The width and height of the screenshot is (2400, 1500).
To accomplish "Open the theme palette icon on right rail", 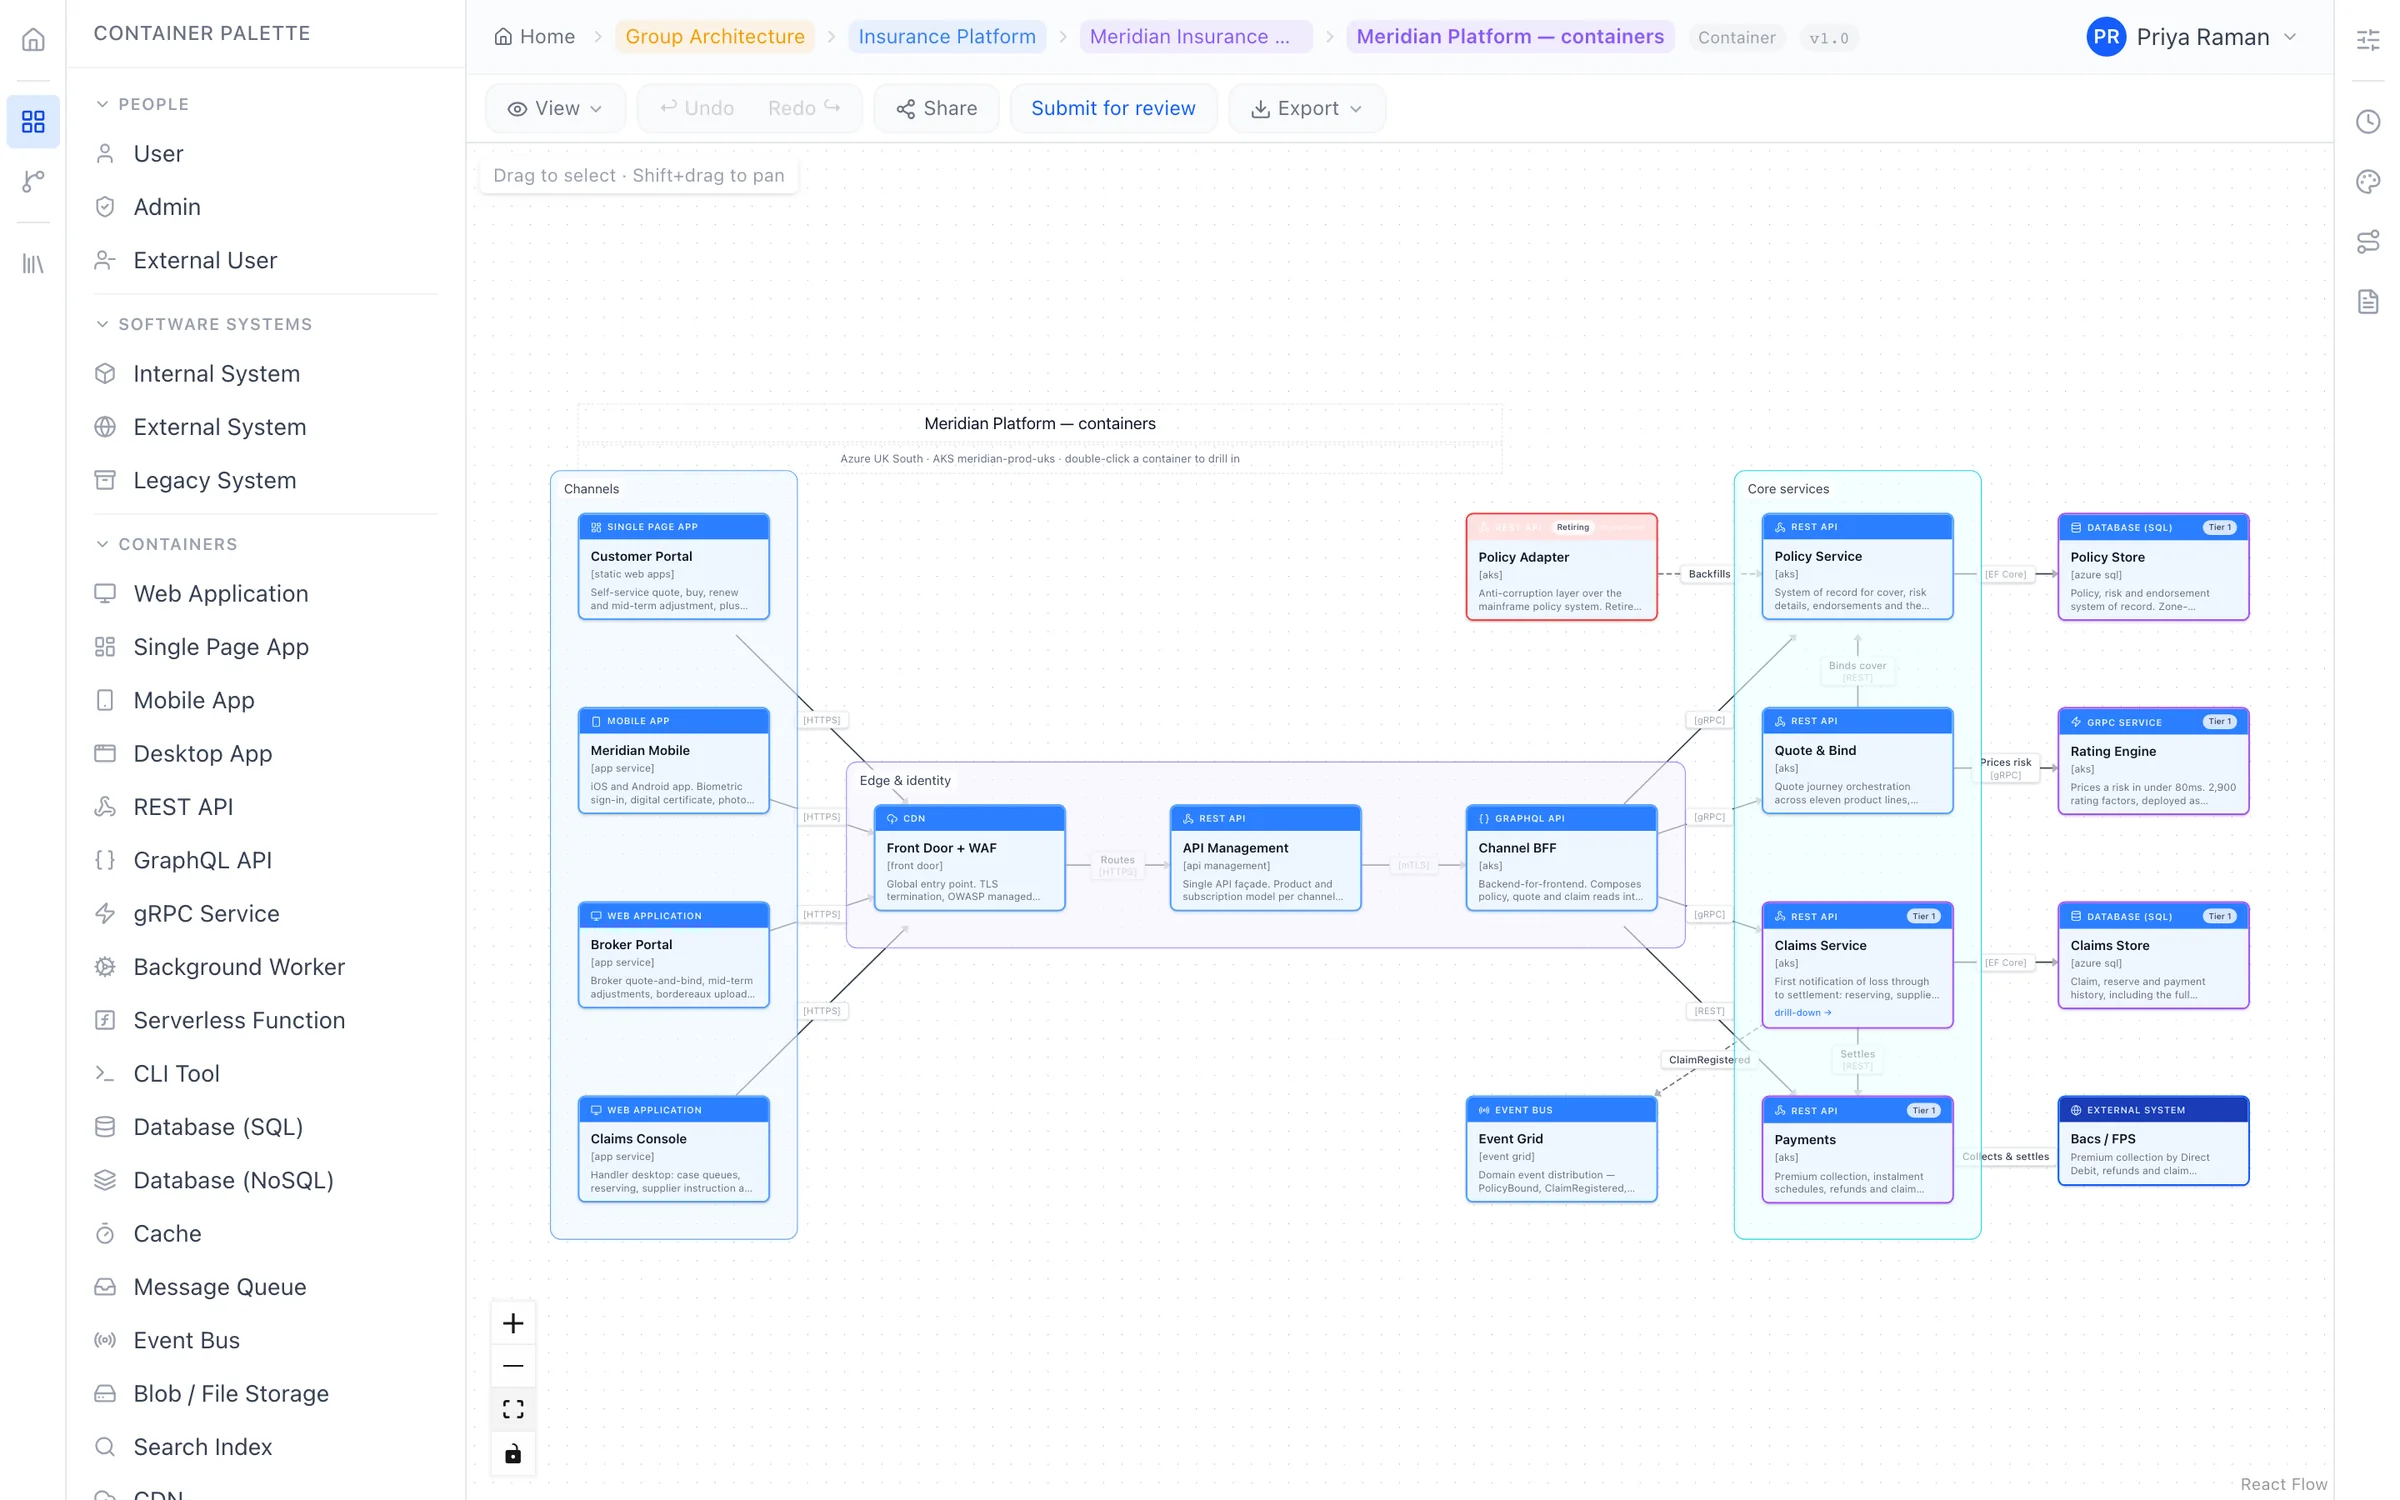I will point(2367,181).
